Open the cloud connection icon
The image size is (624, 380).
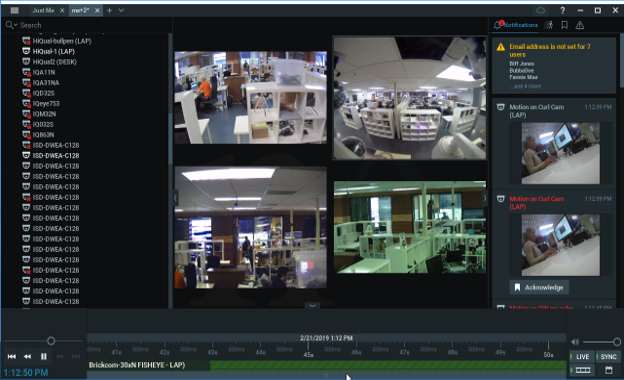[540, 10]
